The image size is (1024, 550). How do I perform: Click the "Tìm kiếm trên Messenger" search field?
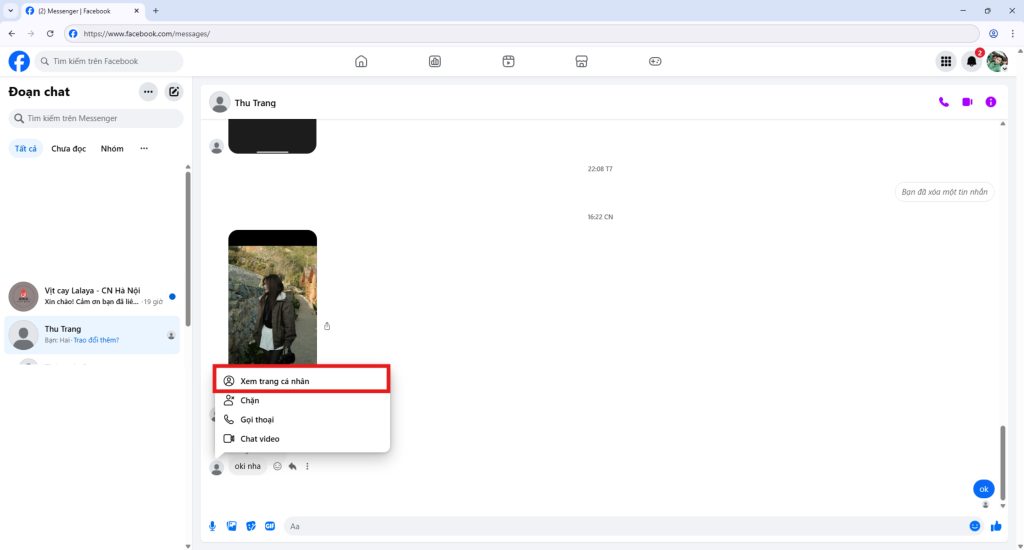[x=96, y=118]
